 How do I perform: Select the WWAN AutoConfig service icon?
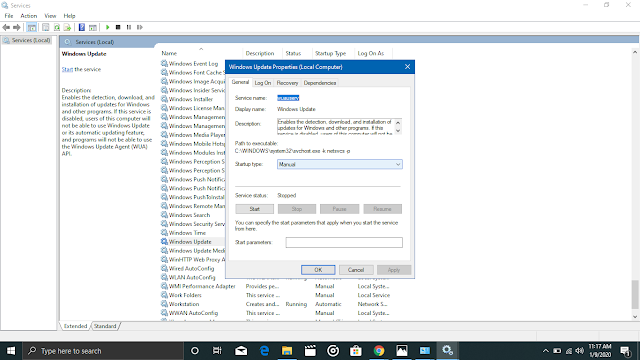click(164, 313)
